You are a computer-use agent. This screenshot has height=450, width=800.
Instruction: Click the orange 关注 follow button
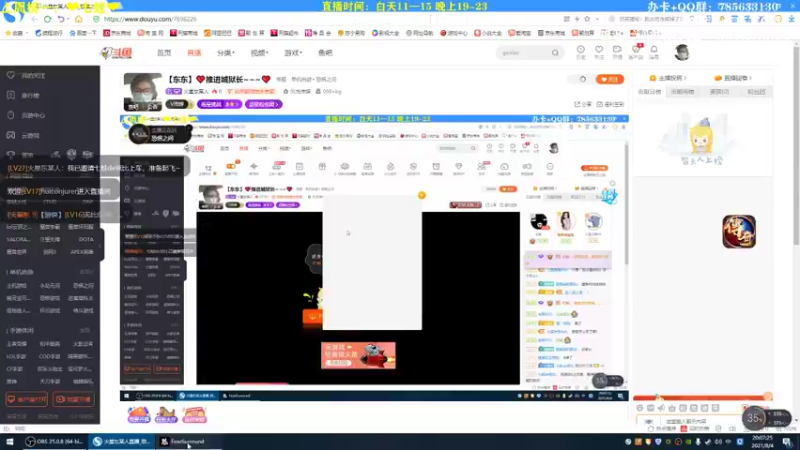tap(610, 79)
